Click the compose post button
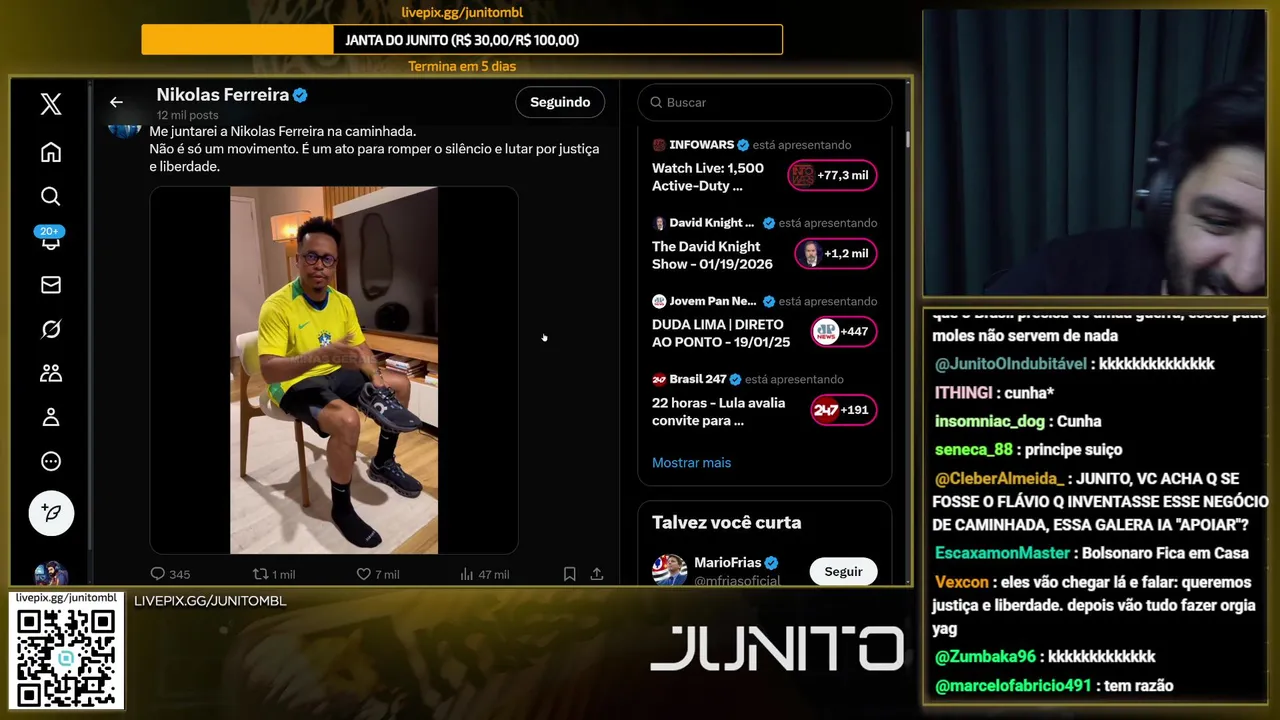Viewport: 1280px width, 720px height. tap(51, 514)
